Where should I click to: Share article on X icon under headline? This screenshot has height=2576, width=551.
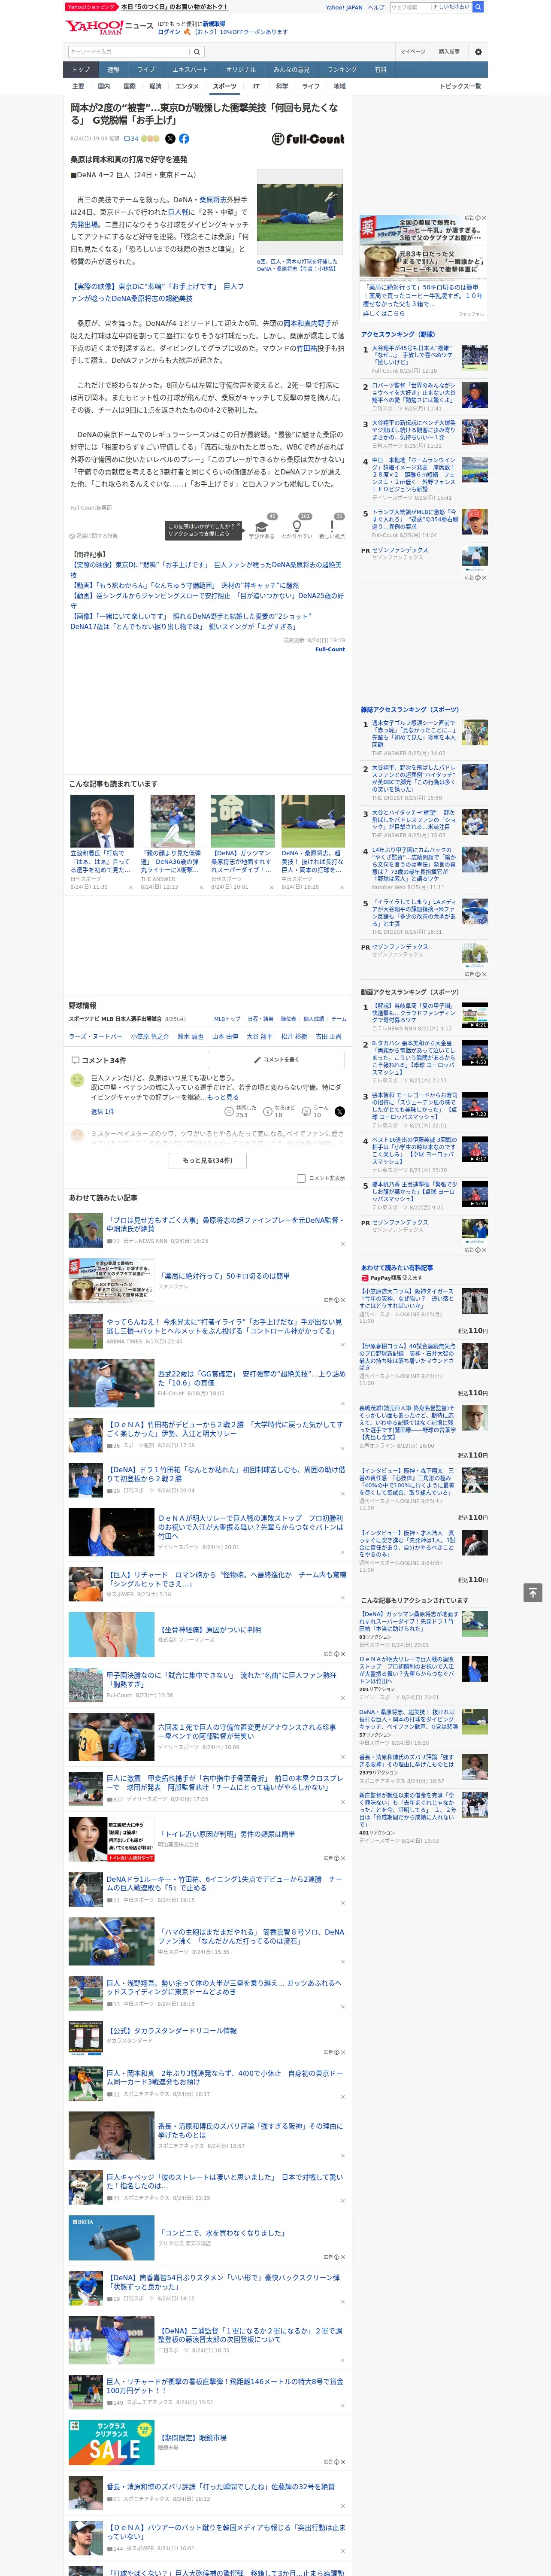[x=170, y=139]
